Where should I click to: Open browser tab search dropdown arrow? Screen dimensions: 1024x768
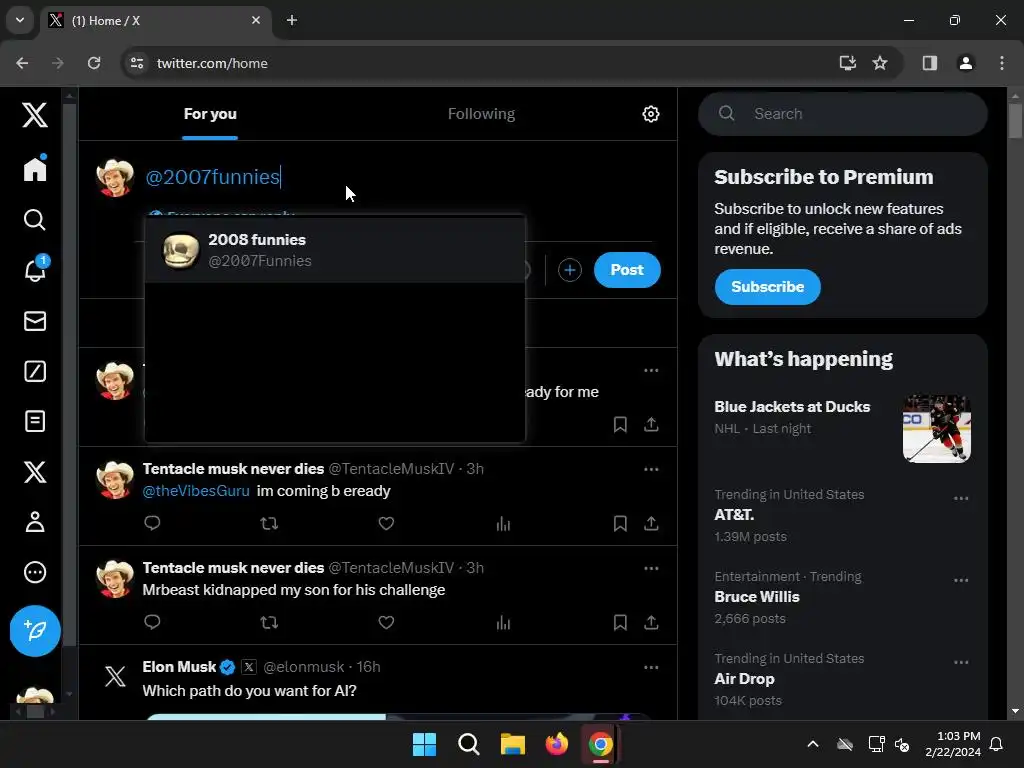(x=20, y=20)
